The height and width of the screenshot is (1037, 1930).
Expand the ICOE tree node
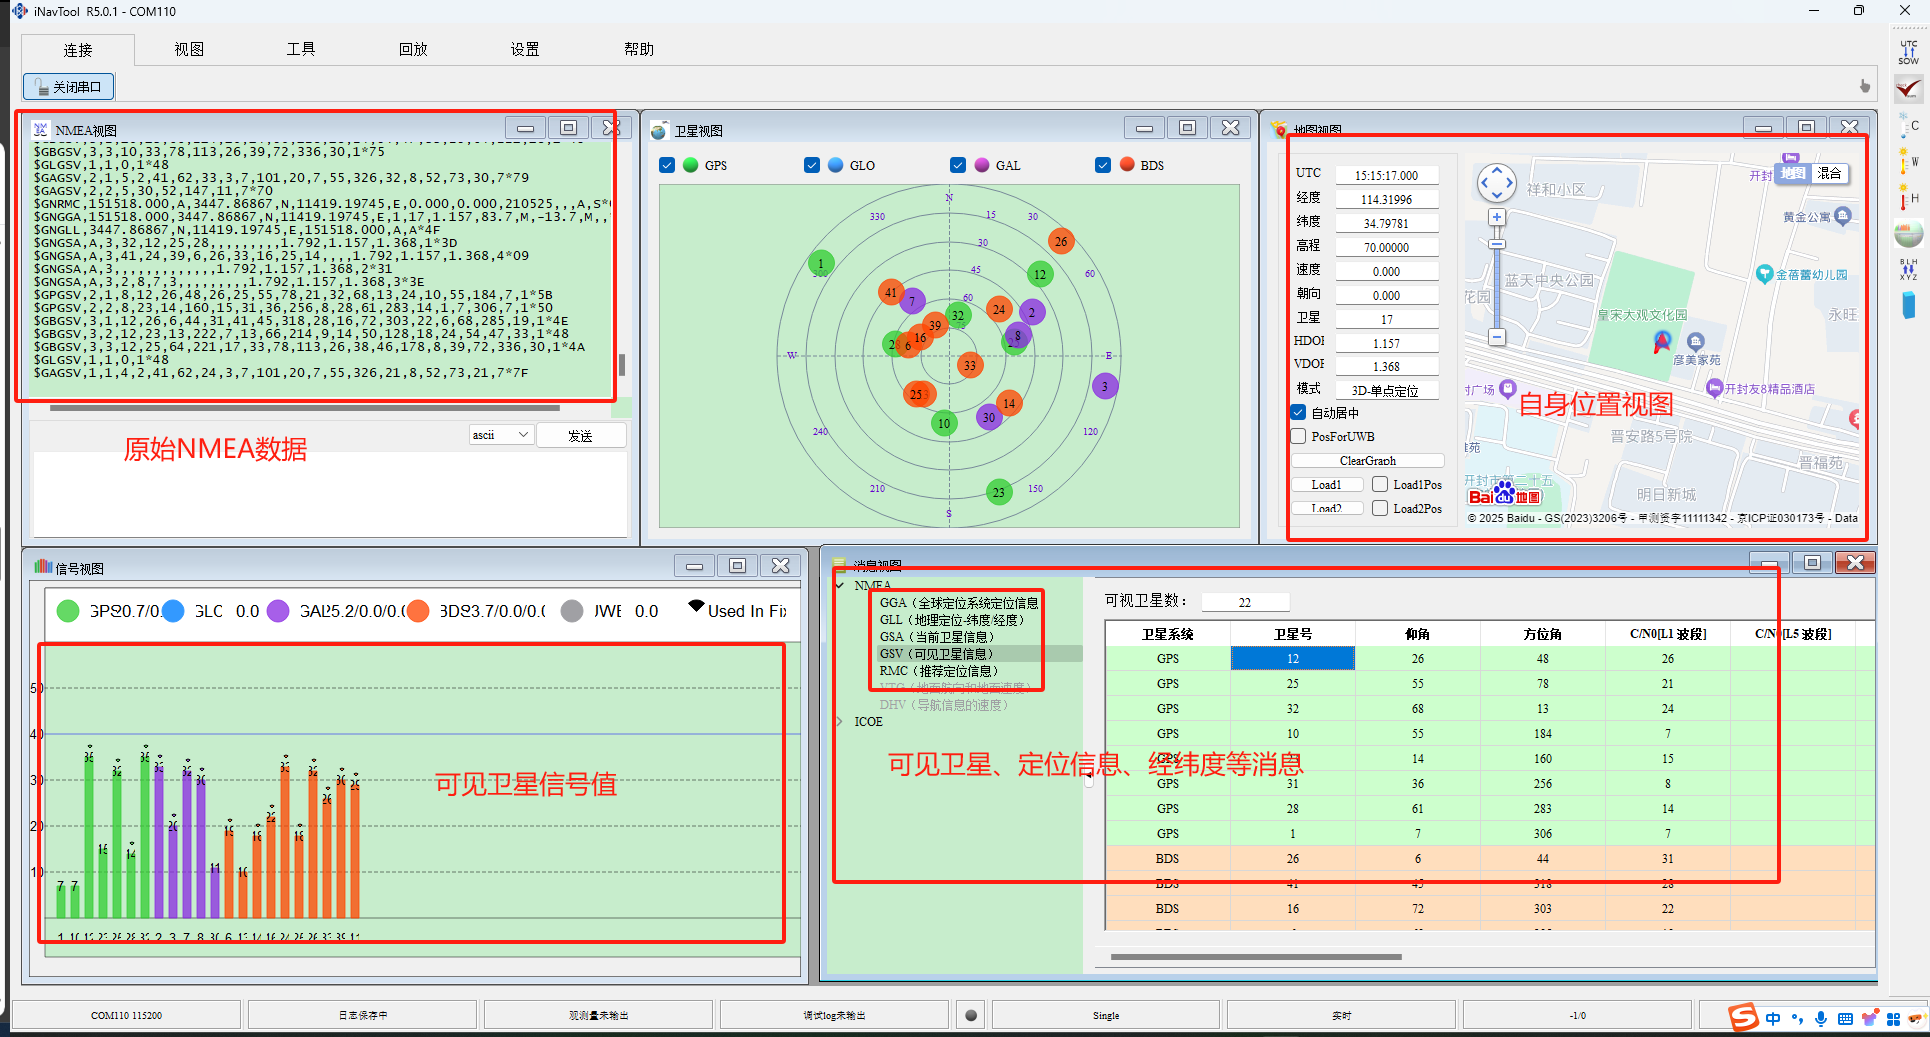(x=840, y=721)
